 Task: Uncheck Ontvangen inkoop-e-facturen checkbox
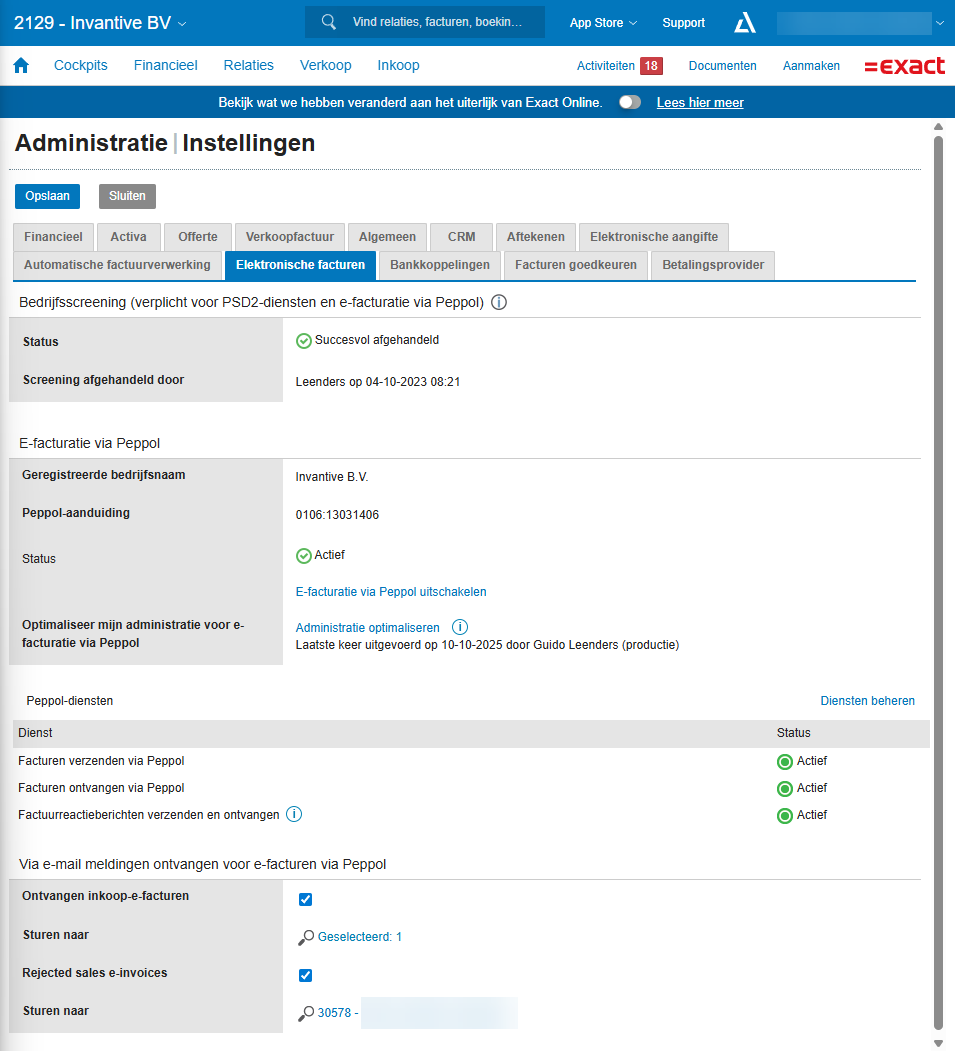point(306,899)
